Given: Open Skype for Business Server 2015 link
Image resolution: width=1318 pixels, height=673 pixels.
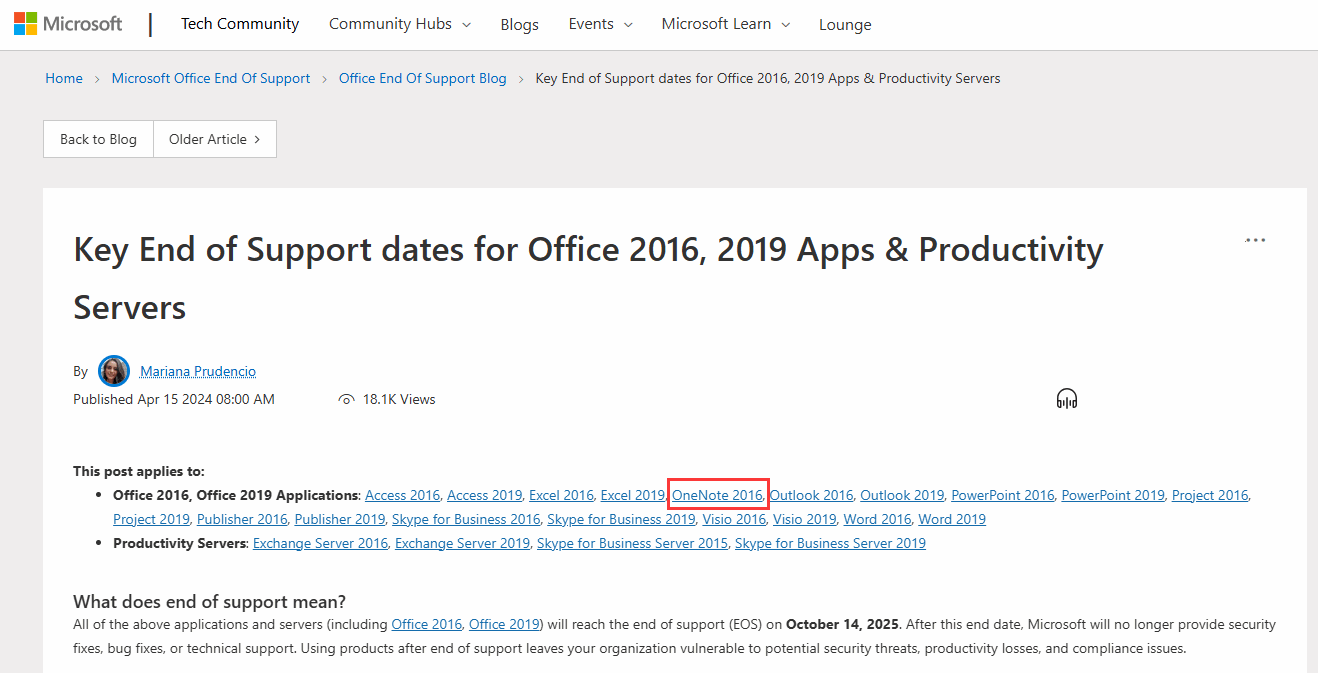Looking at the screenshot, I should [x=632, y=543].
